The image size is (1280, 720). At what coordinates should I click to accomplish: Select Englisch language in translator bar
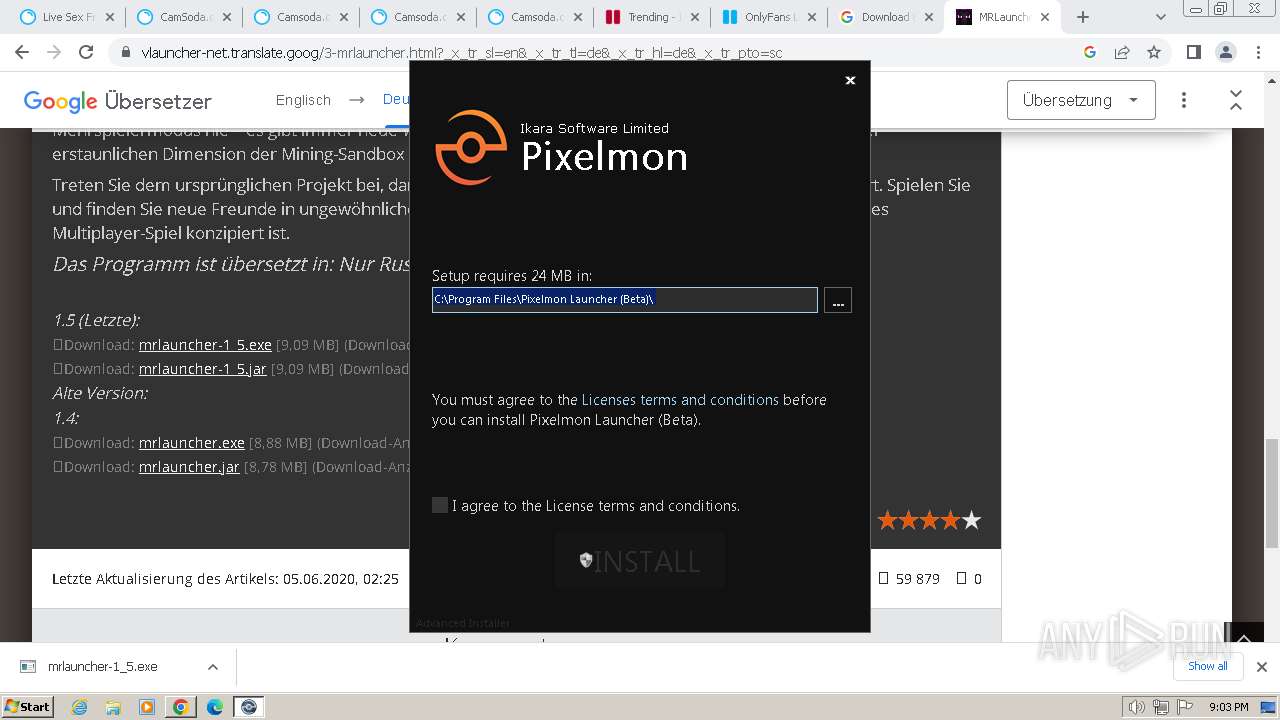[303, 100]
